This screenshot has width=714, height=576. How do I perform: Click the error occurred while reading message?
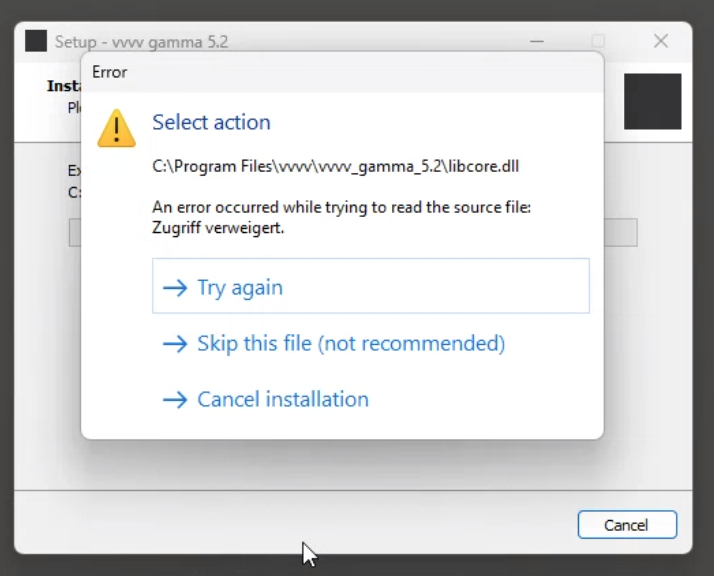[x=342, y=207]
